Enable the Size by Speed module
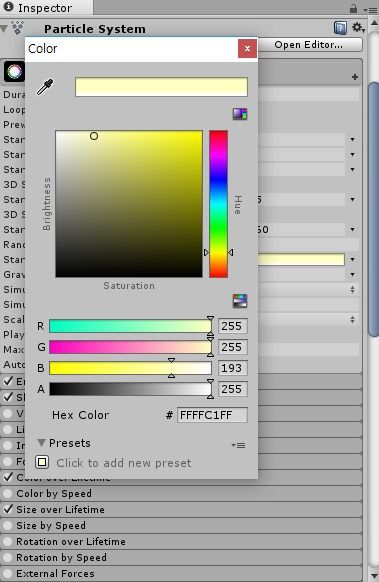The height and width of the screenshot is (582, 379). tap(7, 525)
